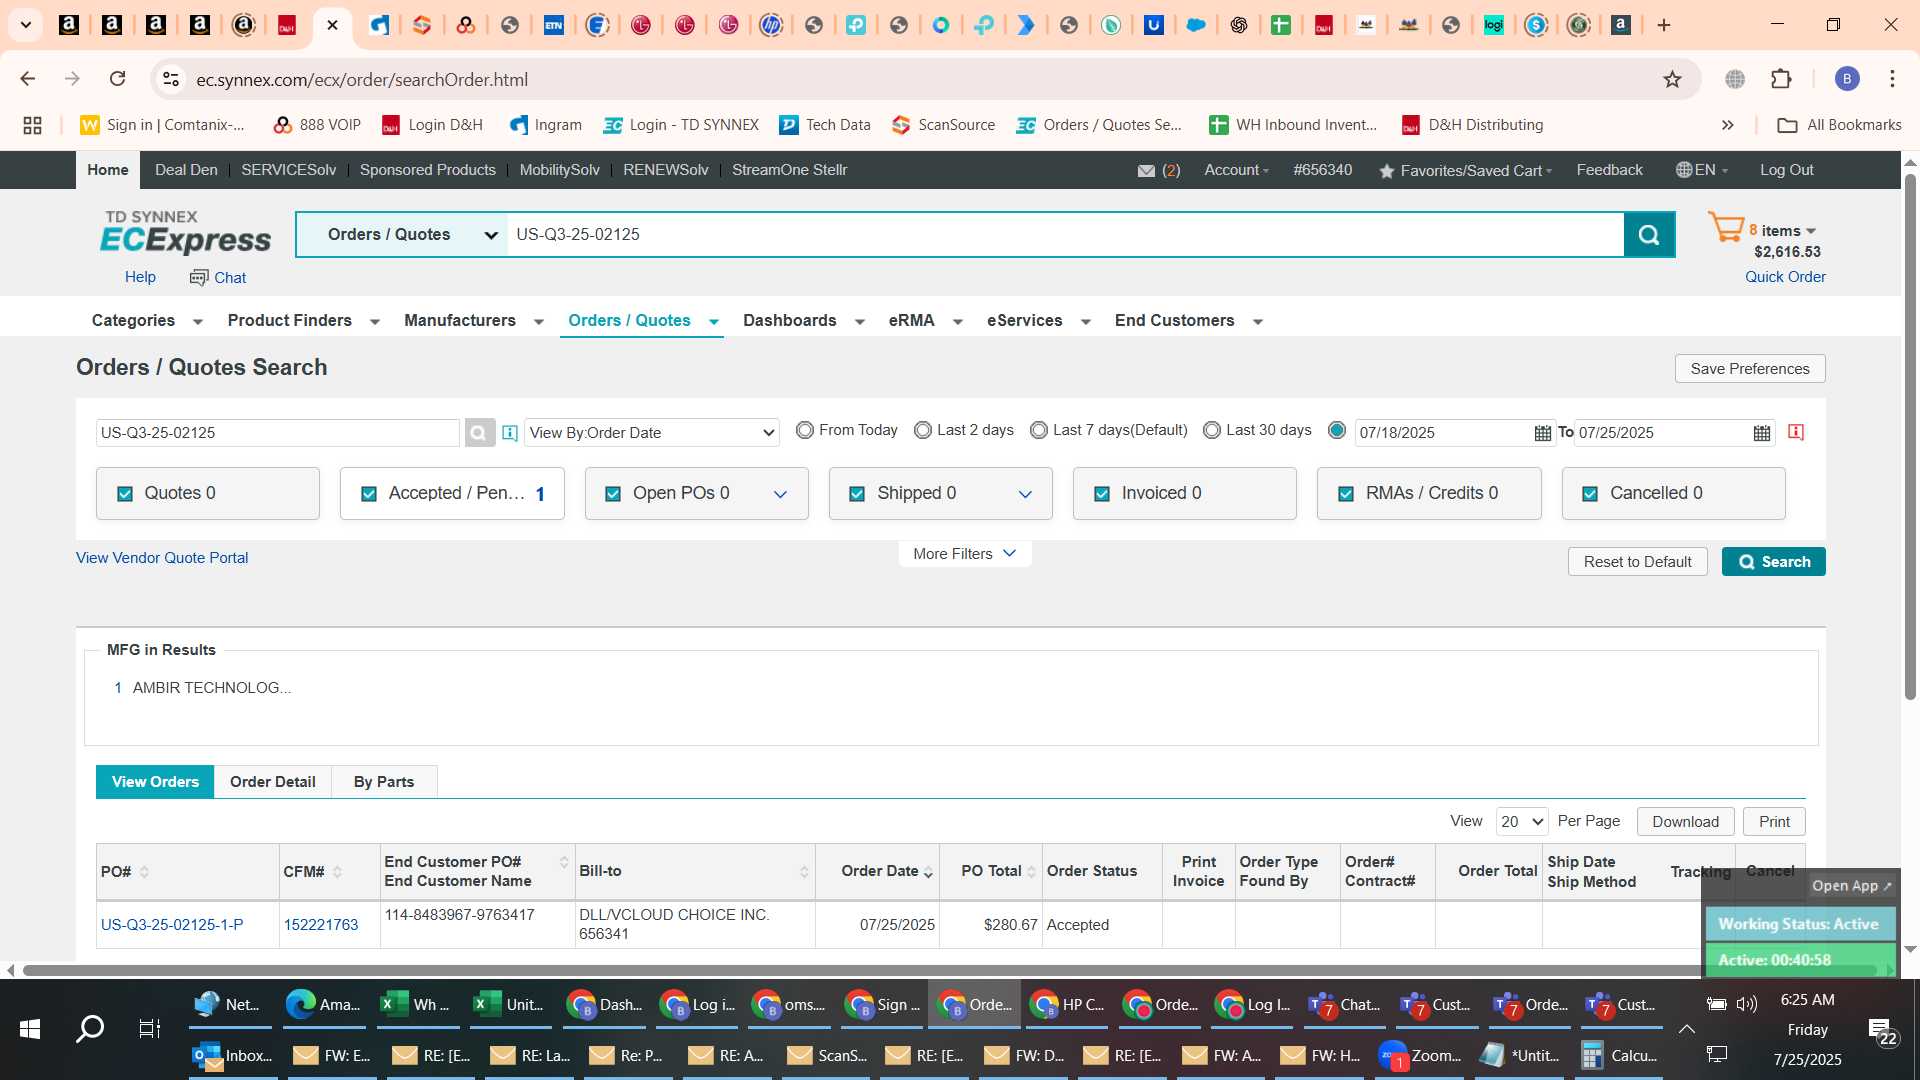
Task: Open the Zoom taskbar app
Action: [1421, 1055]
